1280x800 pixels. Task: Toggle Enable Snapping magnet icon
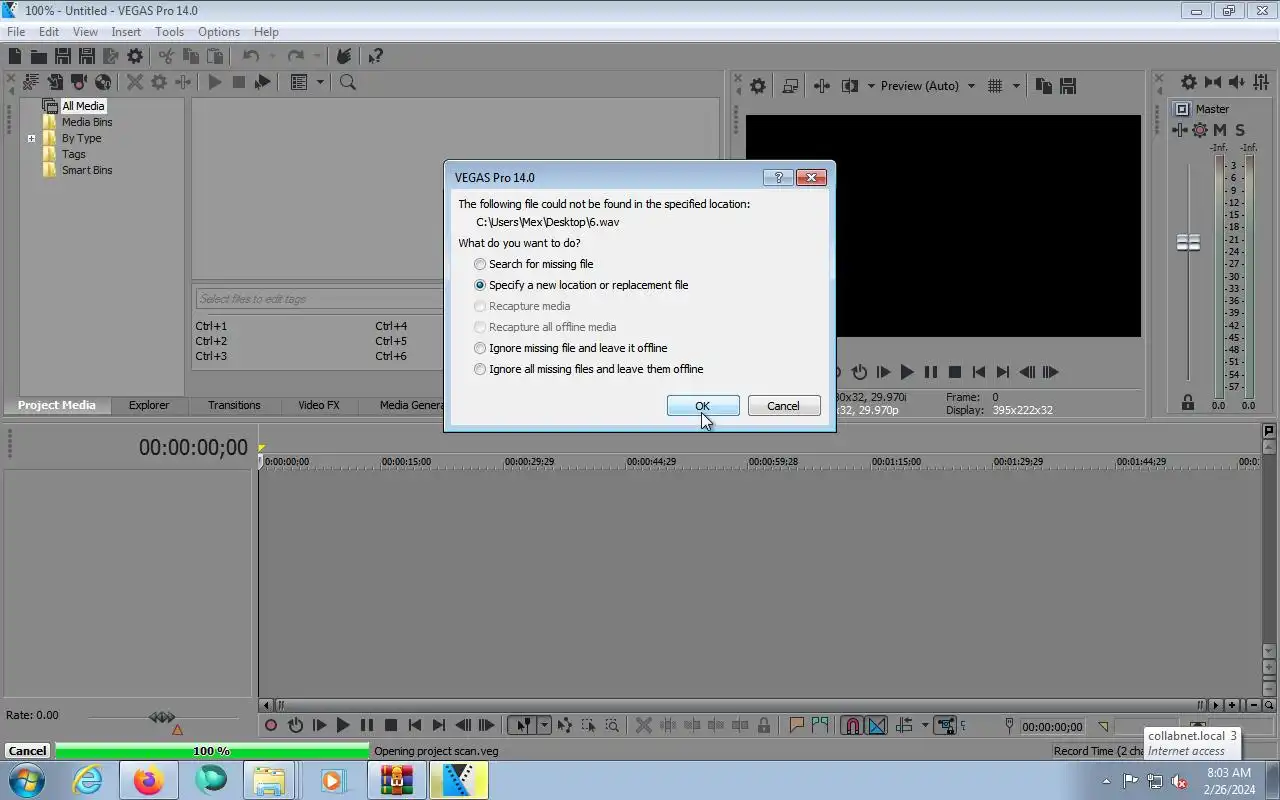(x=852, y=725)
